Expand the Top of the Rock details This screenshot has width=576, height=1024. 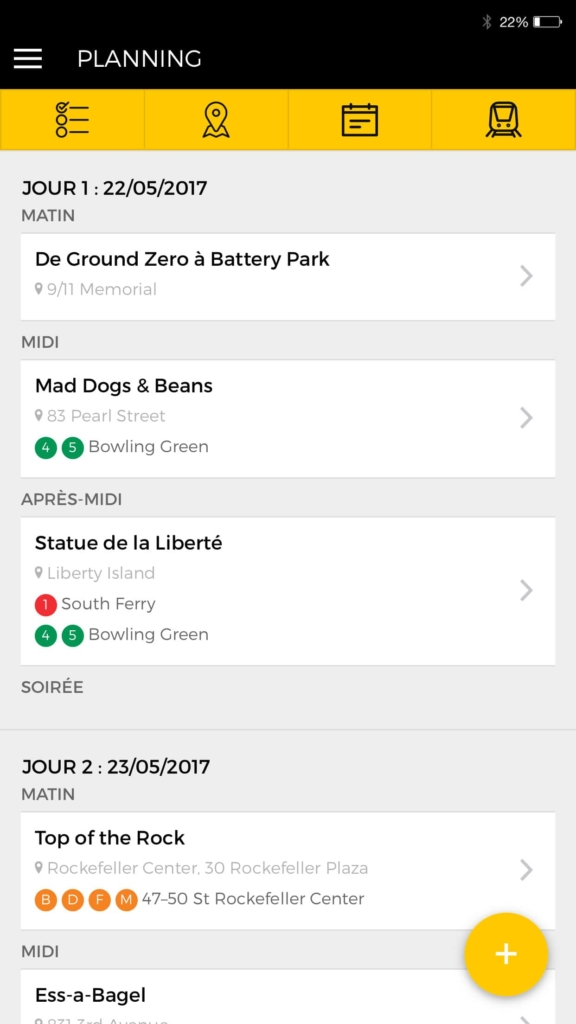tap(288, 869)
